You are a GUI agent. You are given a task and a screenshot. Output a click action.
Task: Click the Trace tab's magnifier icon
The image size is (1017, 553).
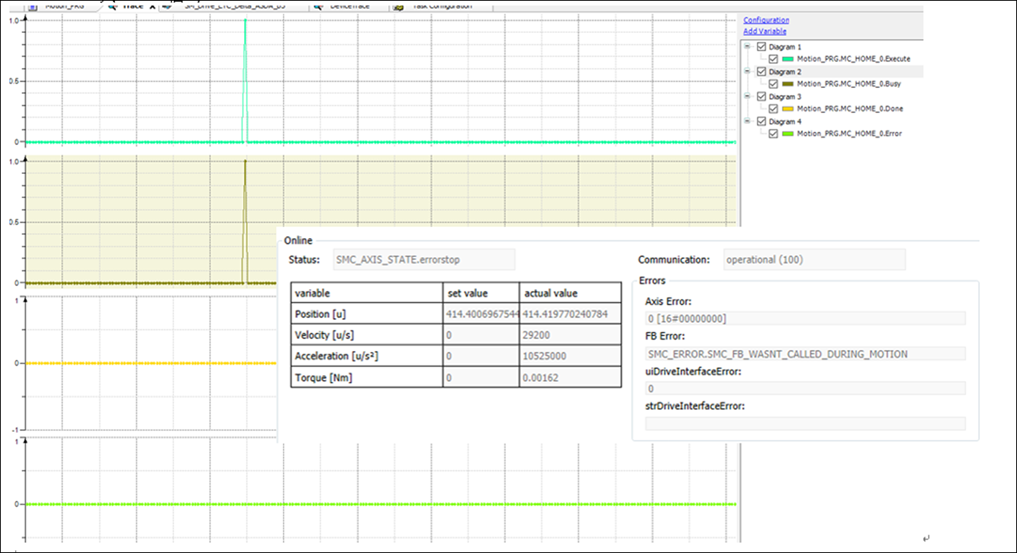tap(112, 6)
